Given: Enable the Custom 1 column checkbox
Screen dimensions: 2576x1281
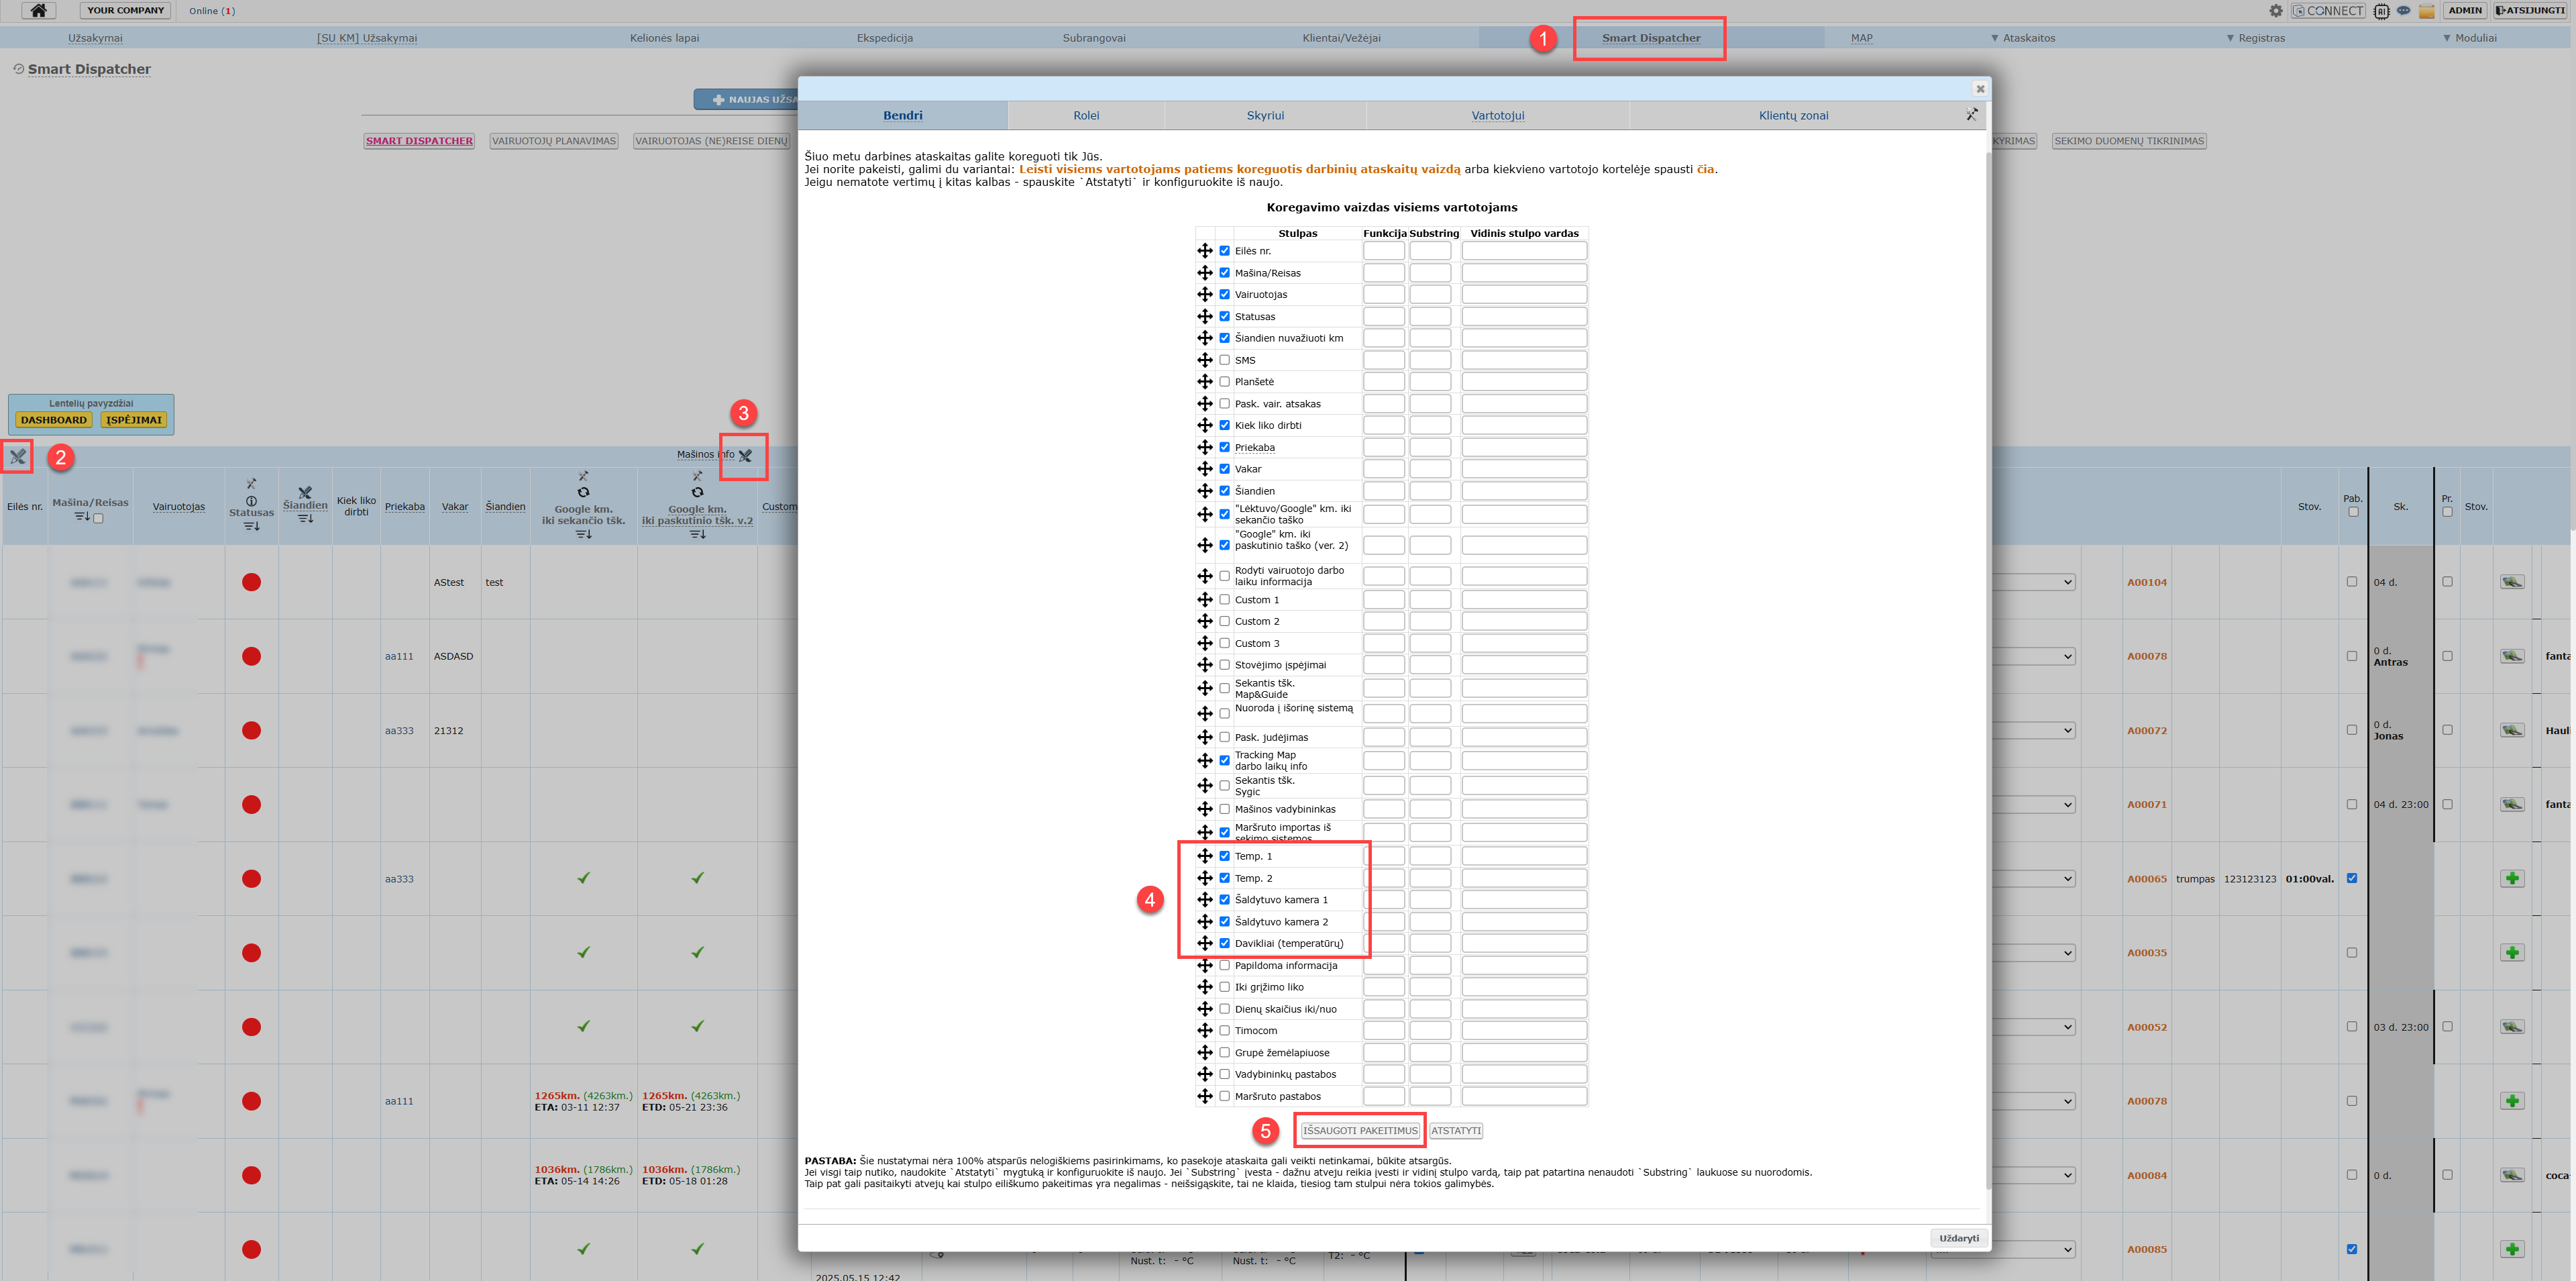Looking at the screenshot, I should 1224,599.
